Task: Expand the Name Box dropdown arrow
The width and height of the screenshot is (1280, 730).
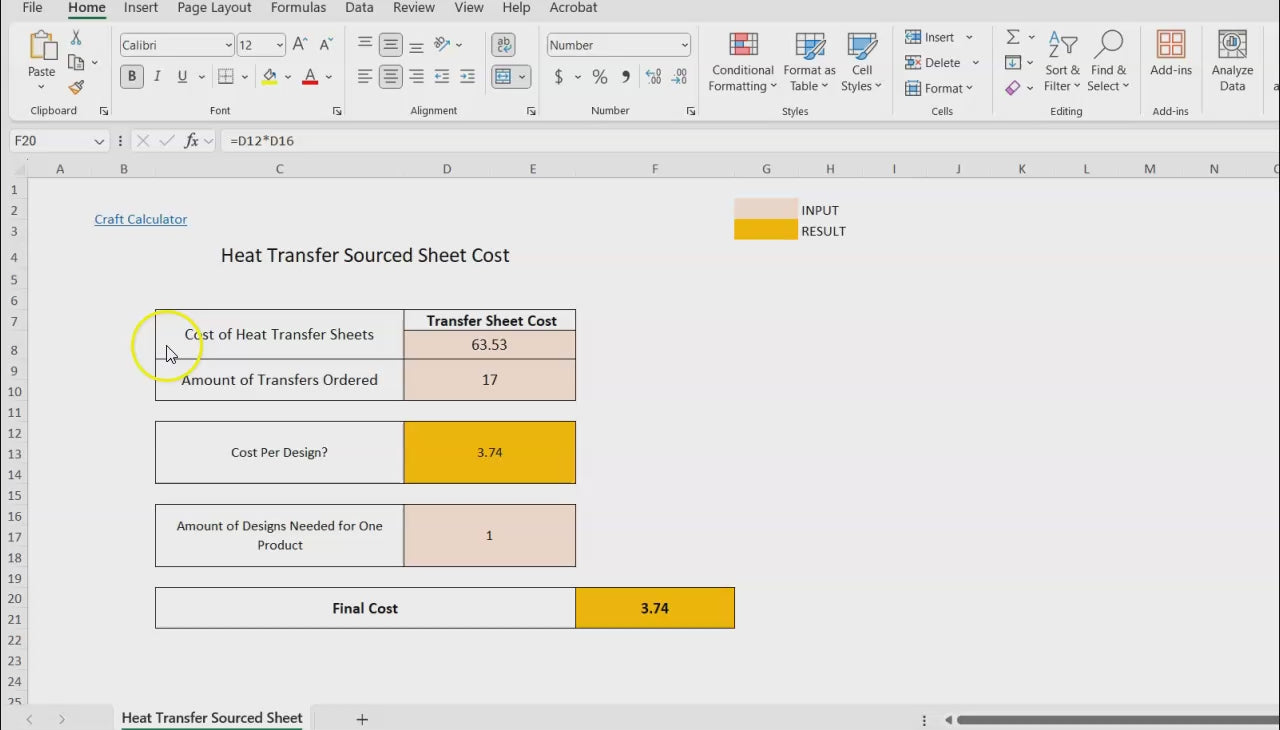Action: (x=99, y=141)
